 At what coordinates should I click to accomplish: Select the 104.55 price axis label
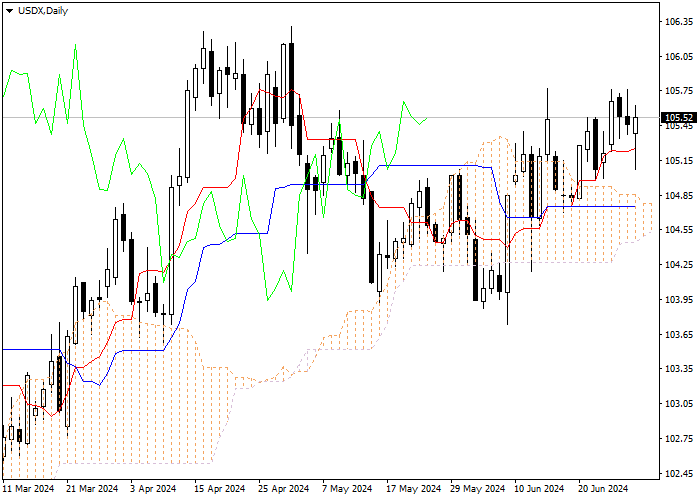coord(679,229)
